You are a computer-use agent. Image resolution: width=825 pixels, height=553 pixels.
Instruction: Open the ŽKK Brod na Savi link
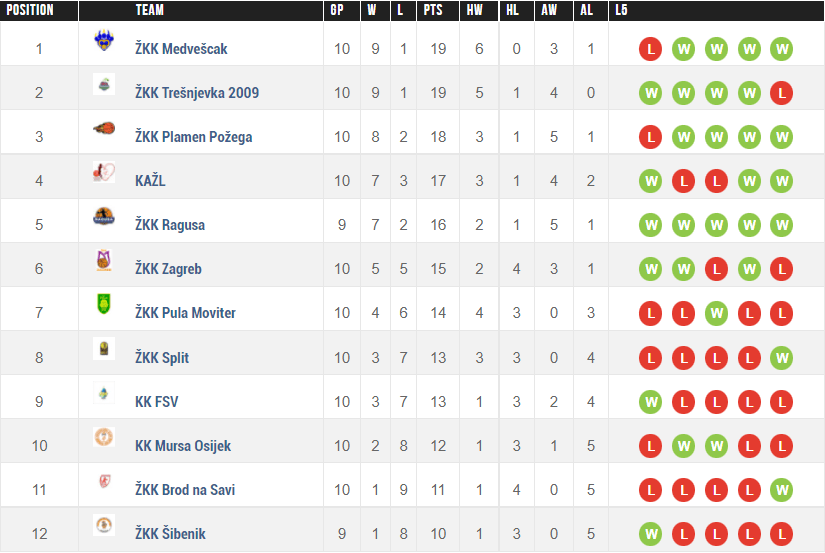click(185, 490)
